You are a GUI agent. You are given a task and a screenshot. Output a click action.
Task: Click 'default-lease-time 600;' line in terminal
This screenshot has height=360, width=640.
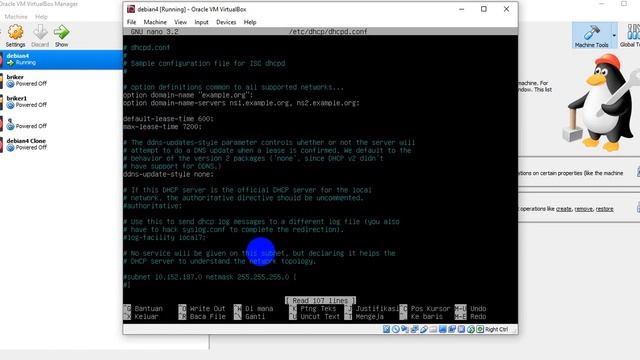point(169,119)
